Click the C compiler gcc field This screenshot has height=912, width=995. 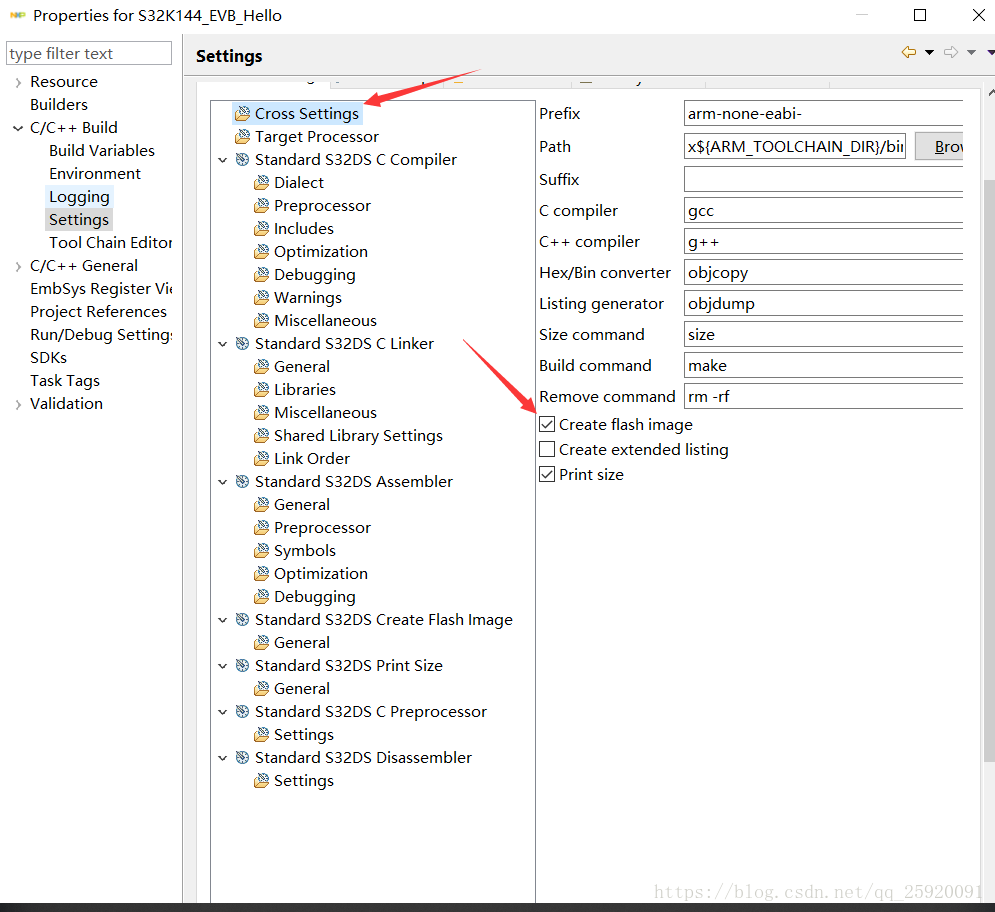[823, 211]
